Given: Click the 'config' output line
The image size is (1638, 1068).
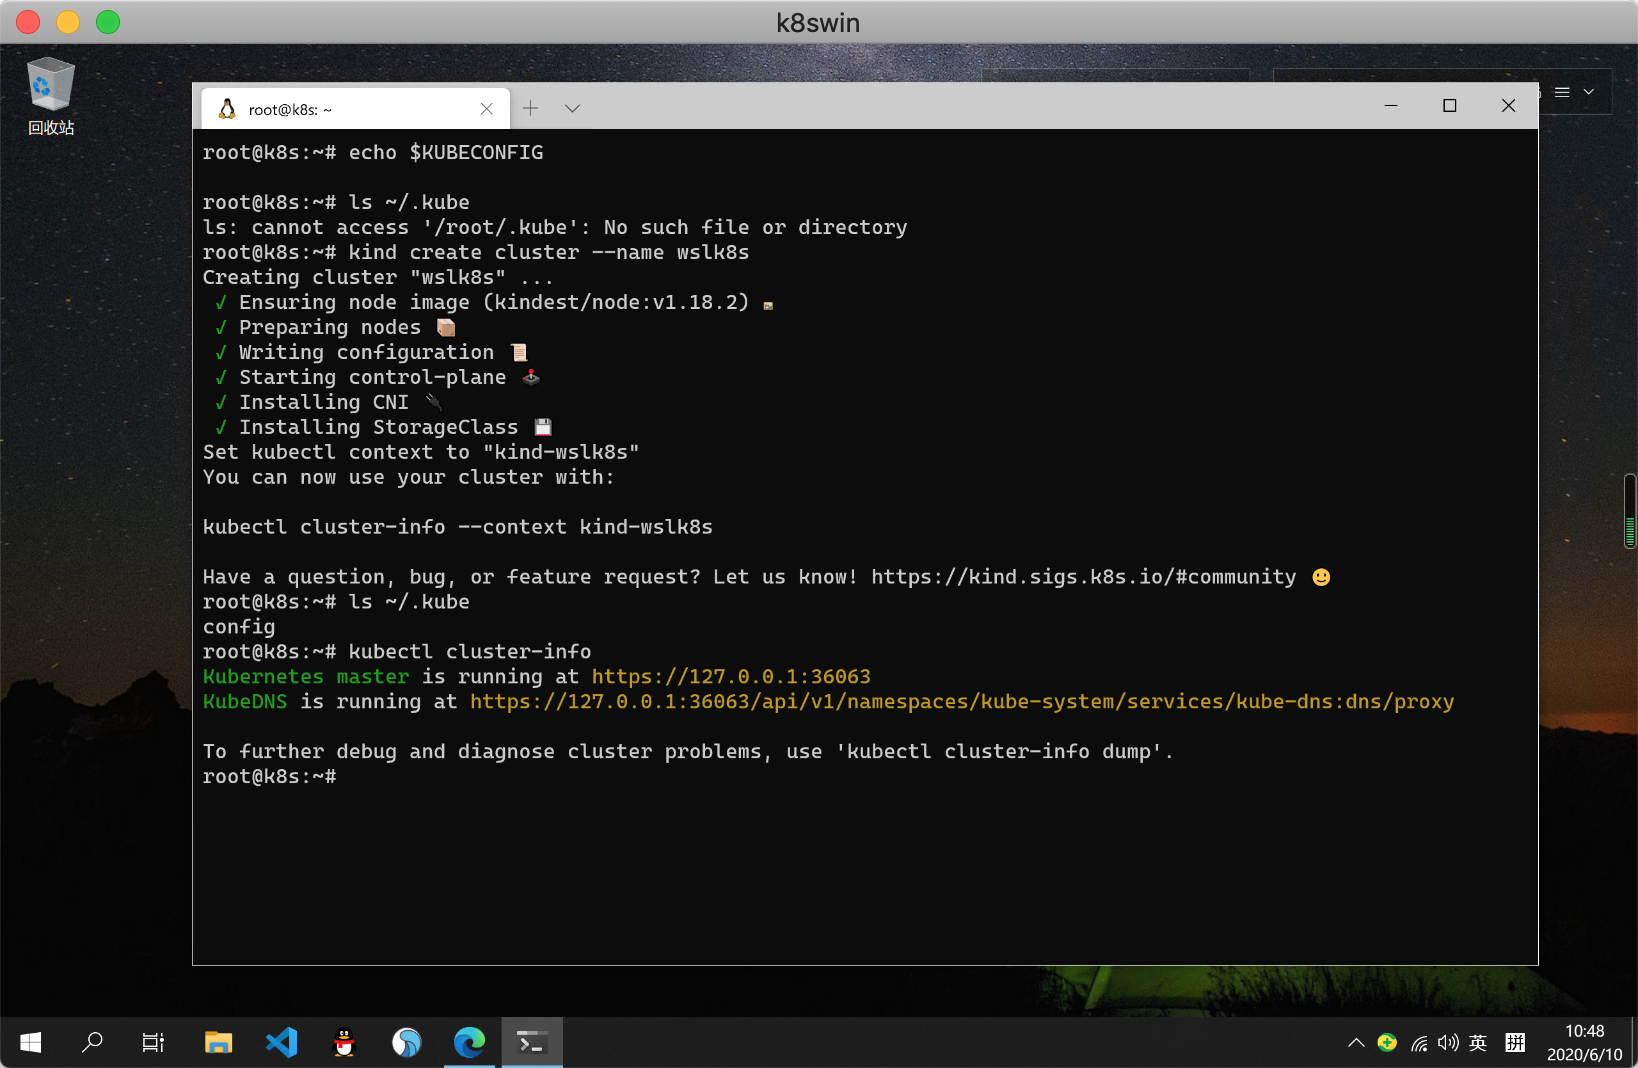Looking at the screenshot, I should pos(239,627).
